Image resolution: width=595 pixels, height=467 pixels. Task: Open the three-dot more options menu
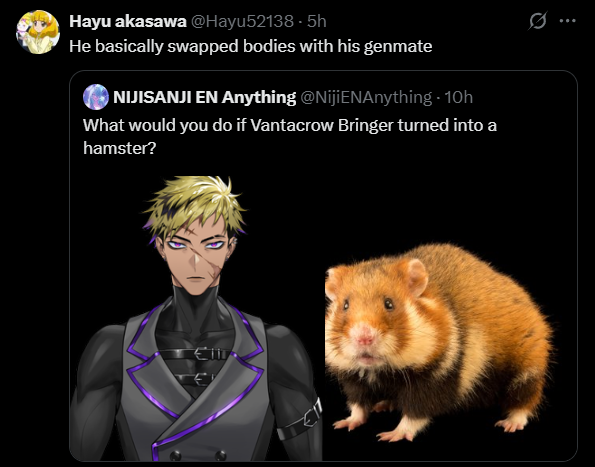tap(568, 21)
